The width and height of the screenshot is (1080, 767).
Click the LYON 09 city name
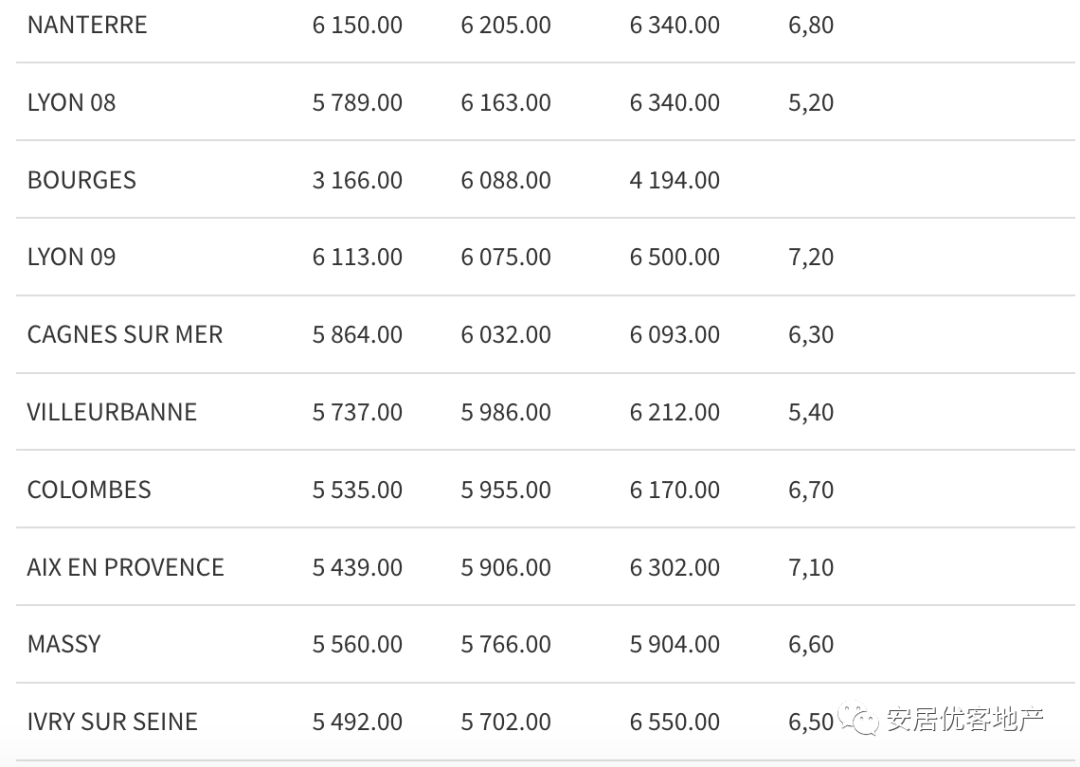point(71,257)
